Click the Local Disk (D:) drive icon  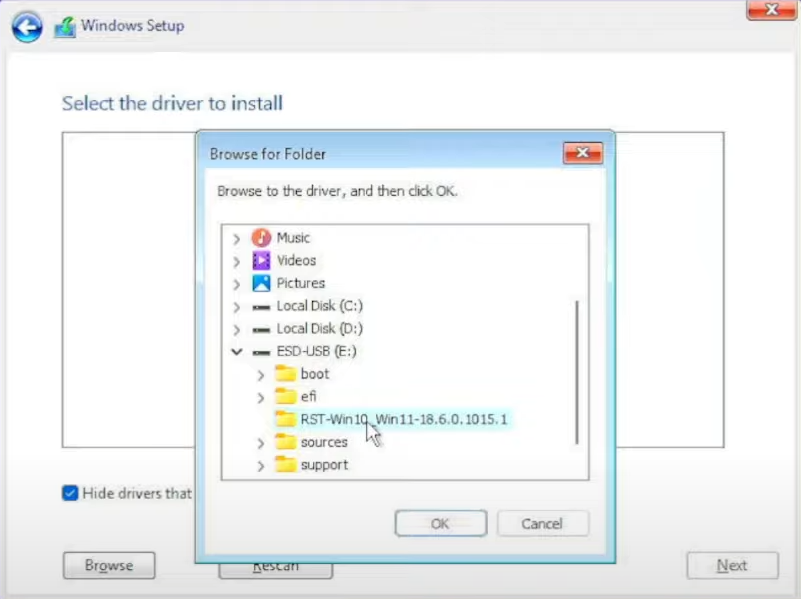coord(261,330)
